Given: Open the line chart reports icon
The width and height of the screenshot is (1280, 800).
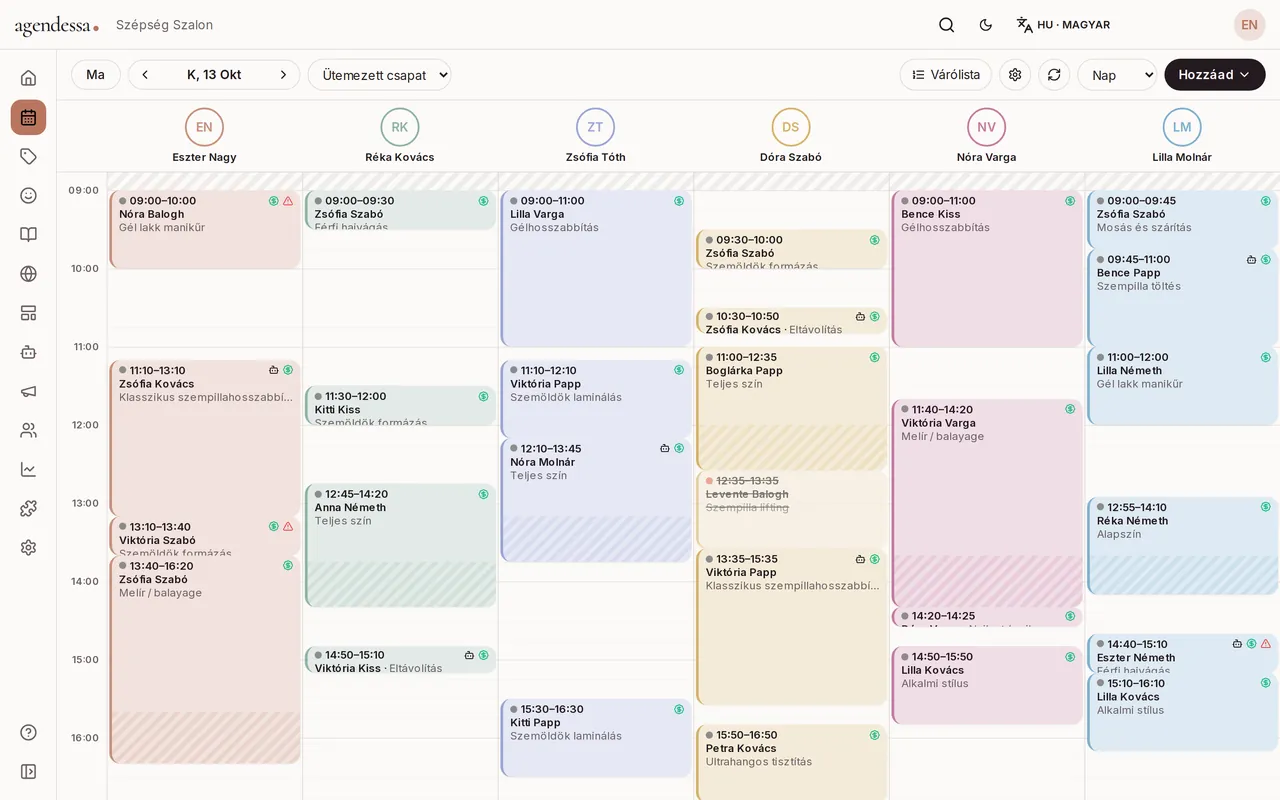Looking at the screenshot, I should [28, 469].
